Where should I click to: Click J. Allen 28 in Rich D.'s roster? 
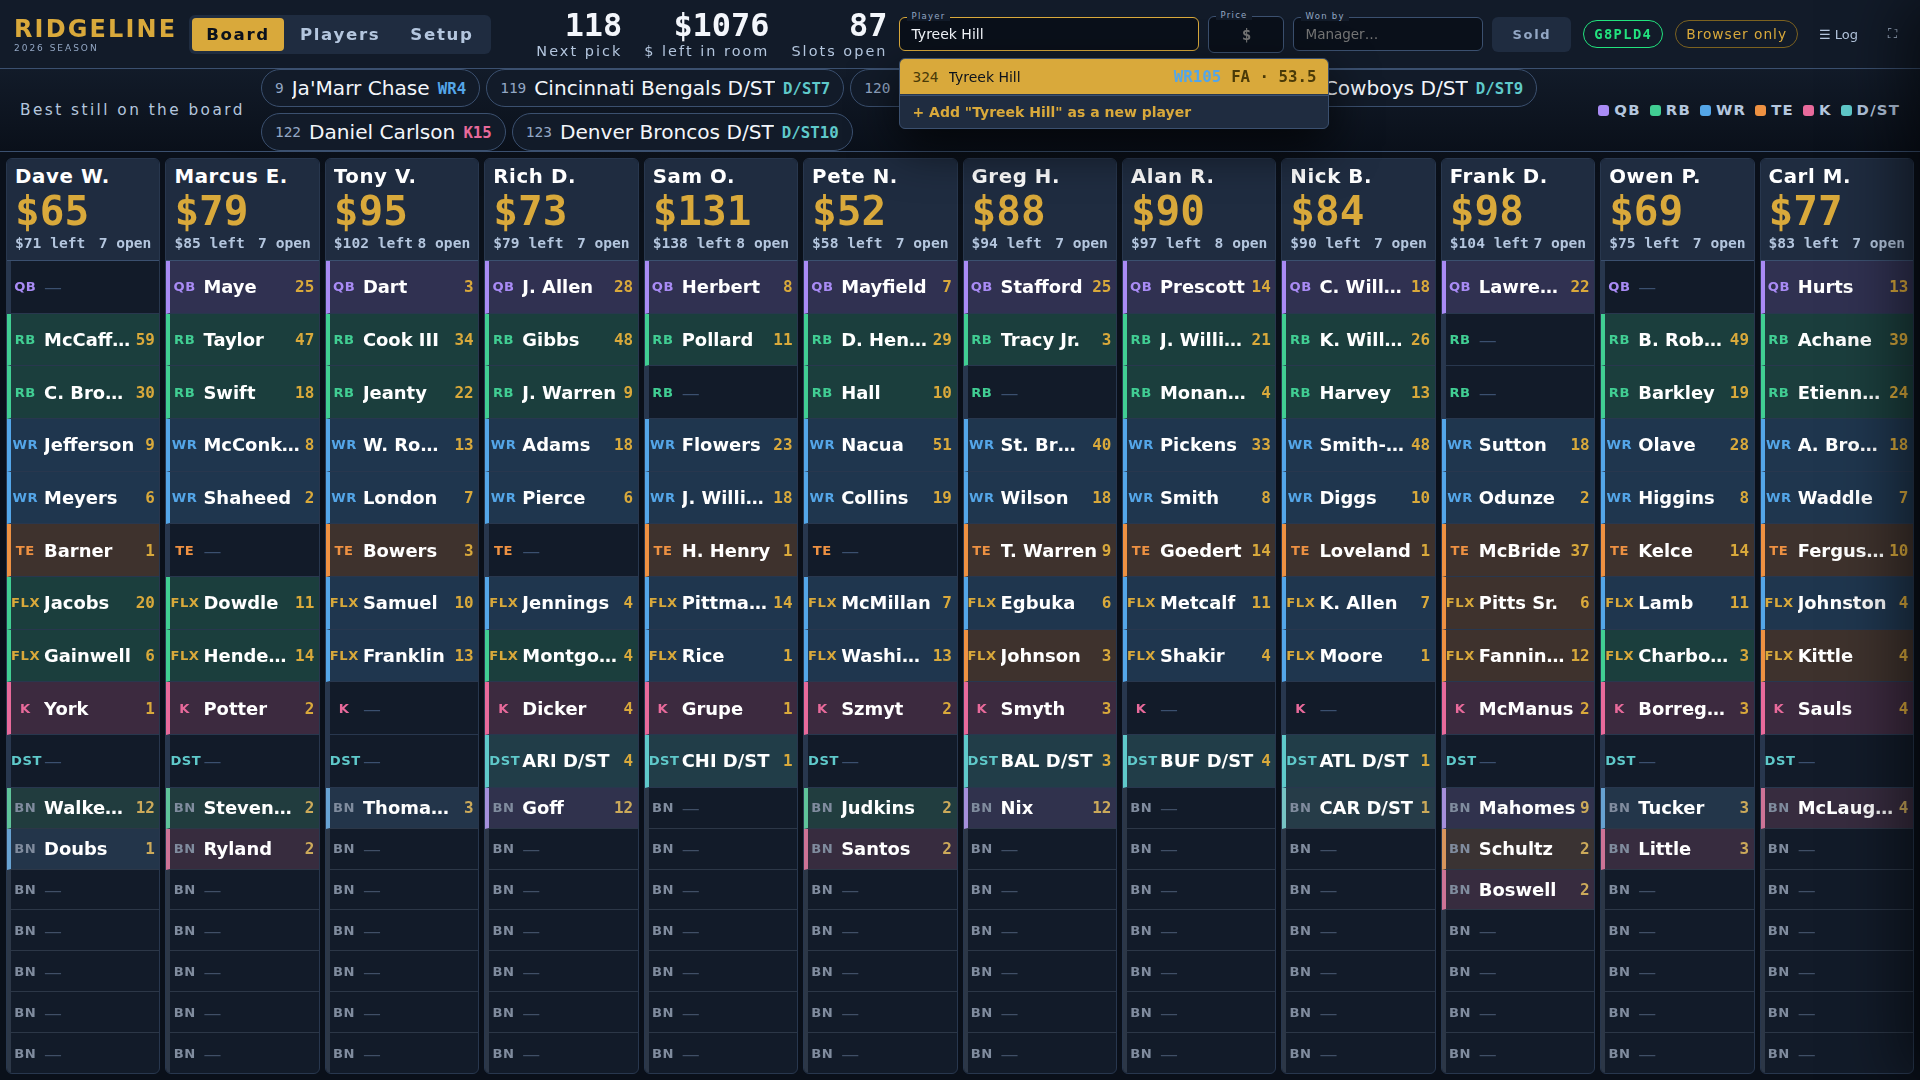pyautogui.click(x=562, y=287)
